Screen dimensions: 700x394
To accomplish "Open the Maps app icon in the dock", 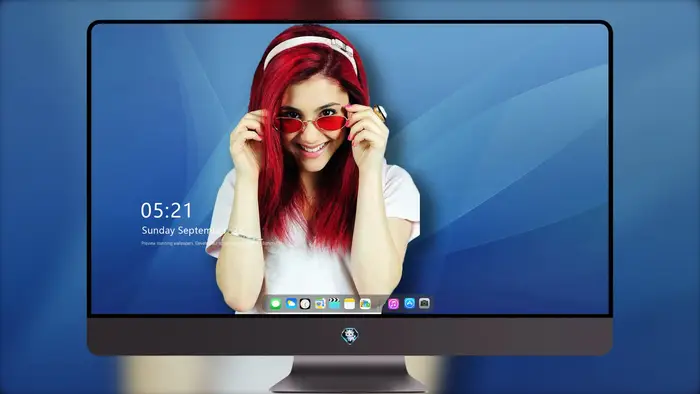I will (x=320, y=304).
